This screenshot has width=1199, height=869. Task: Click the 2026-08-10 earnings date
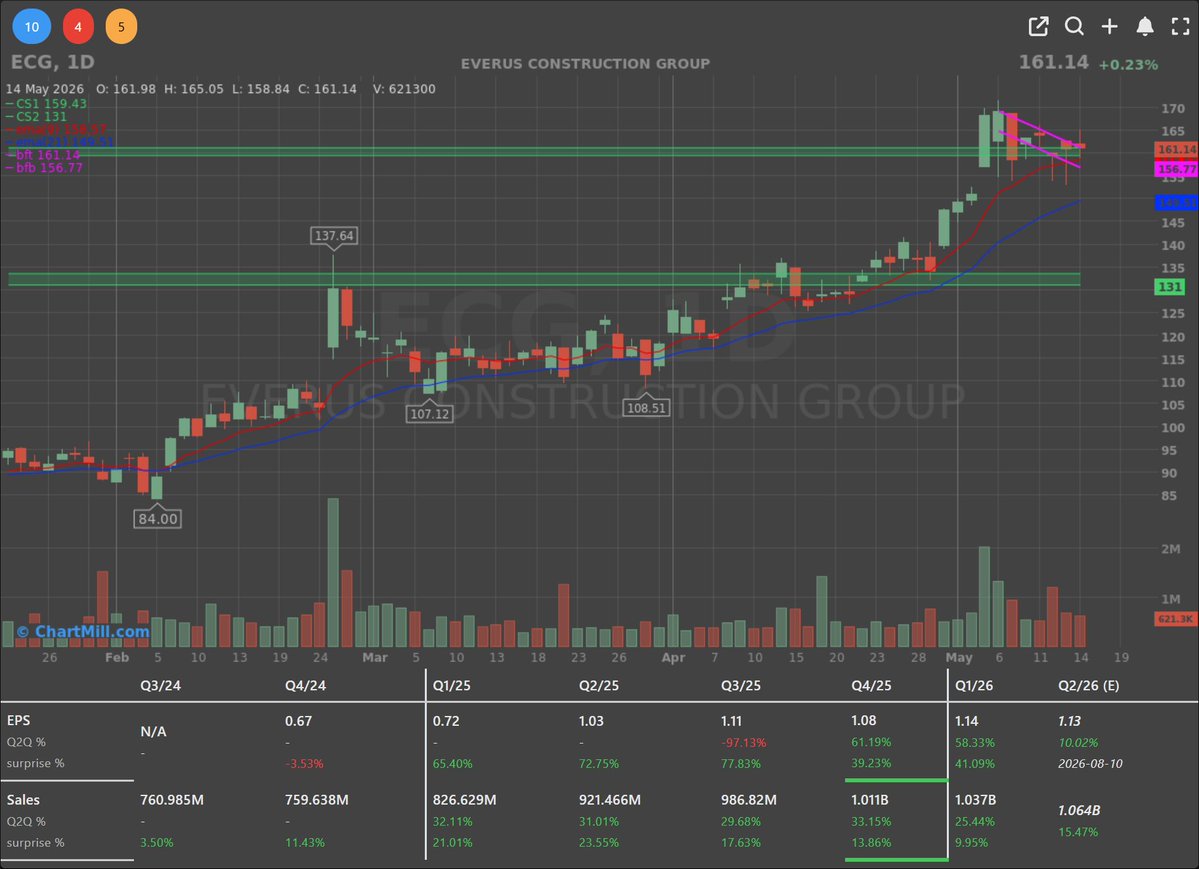(1090, 763)
